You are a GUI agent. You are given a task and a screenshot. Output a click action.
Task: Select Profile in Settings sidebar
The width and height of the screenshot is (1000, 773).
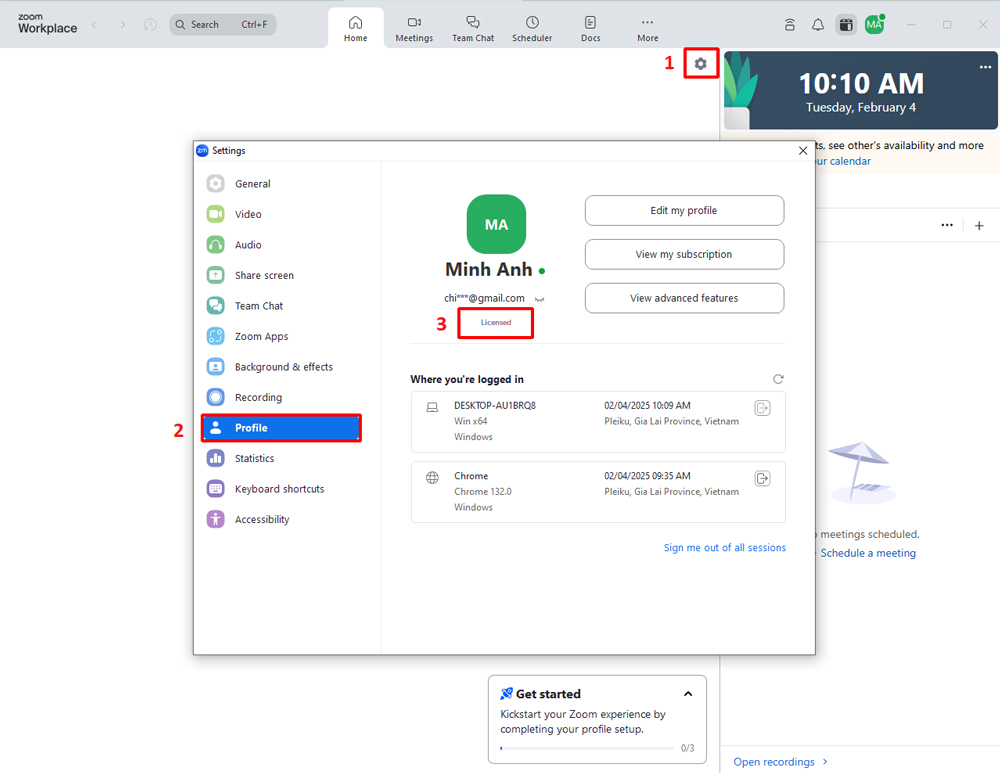[281, 428]
